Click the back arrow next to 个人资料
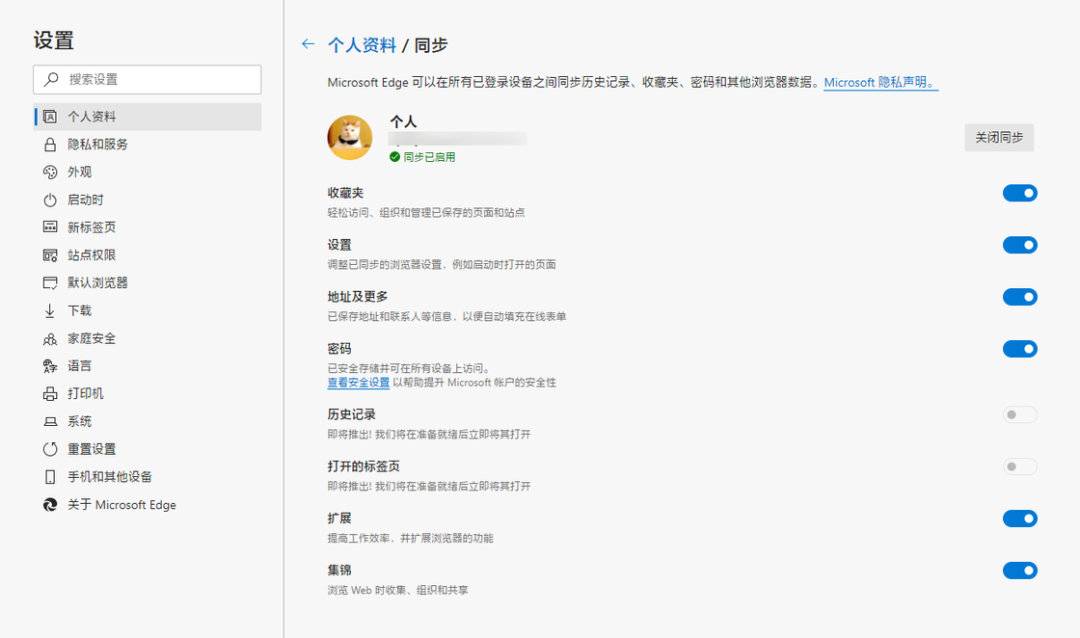Viewport: 1080px width, 638px height. coord(308,44)
